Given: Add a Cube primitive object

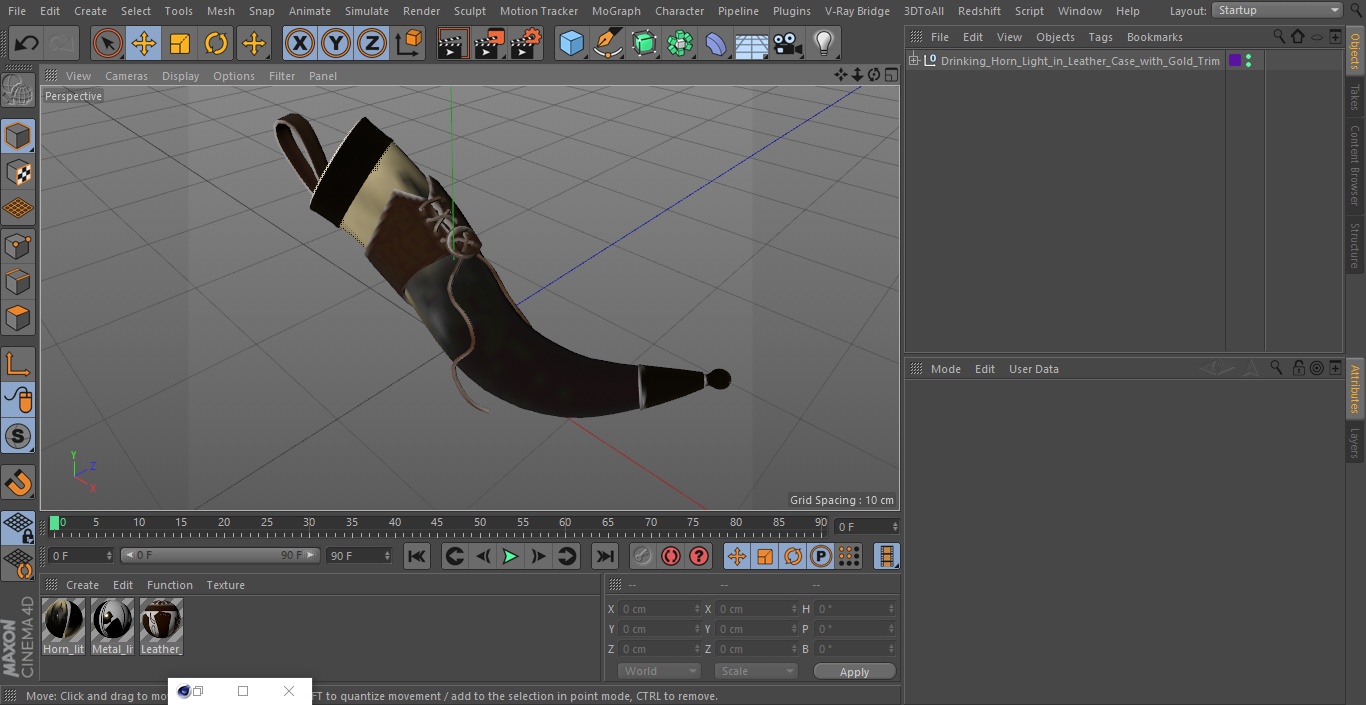Looking at the screenshot, I should [571, 44].
